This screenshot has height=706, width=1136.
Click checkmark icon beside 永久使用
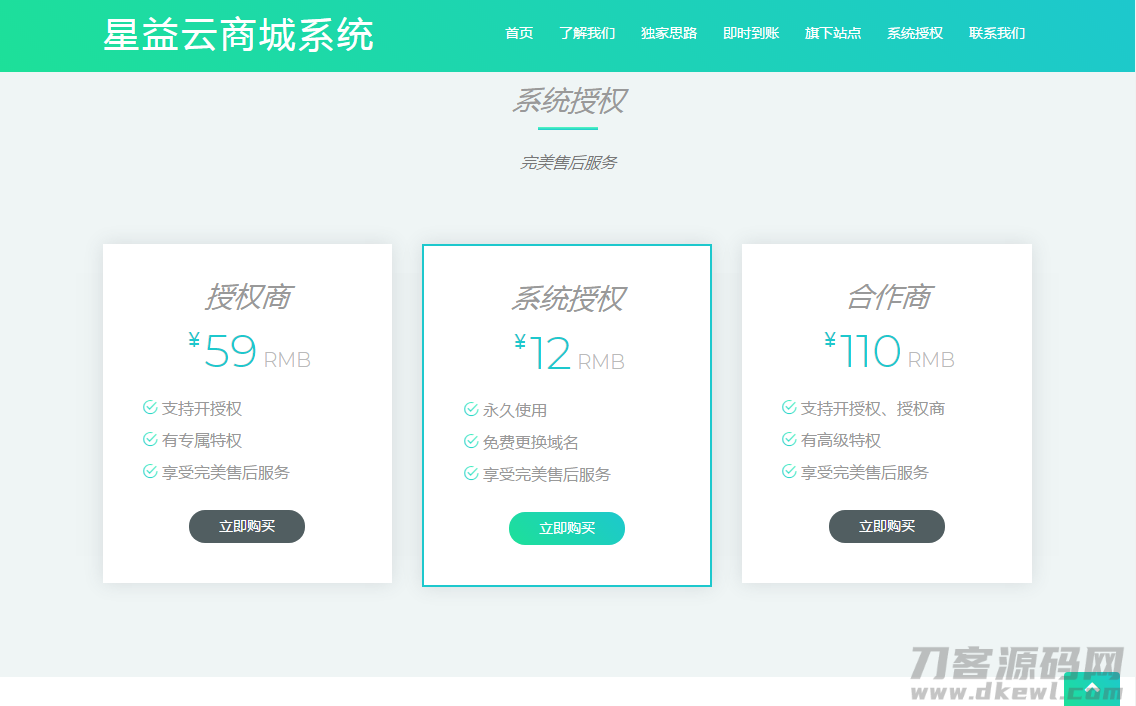pyautogui.click(x=471, y=409)
